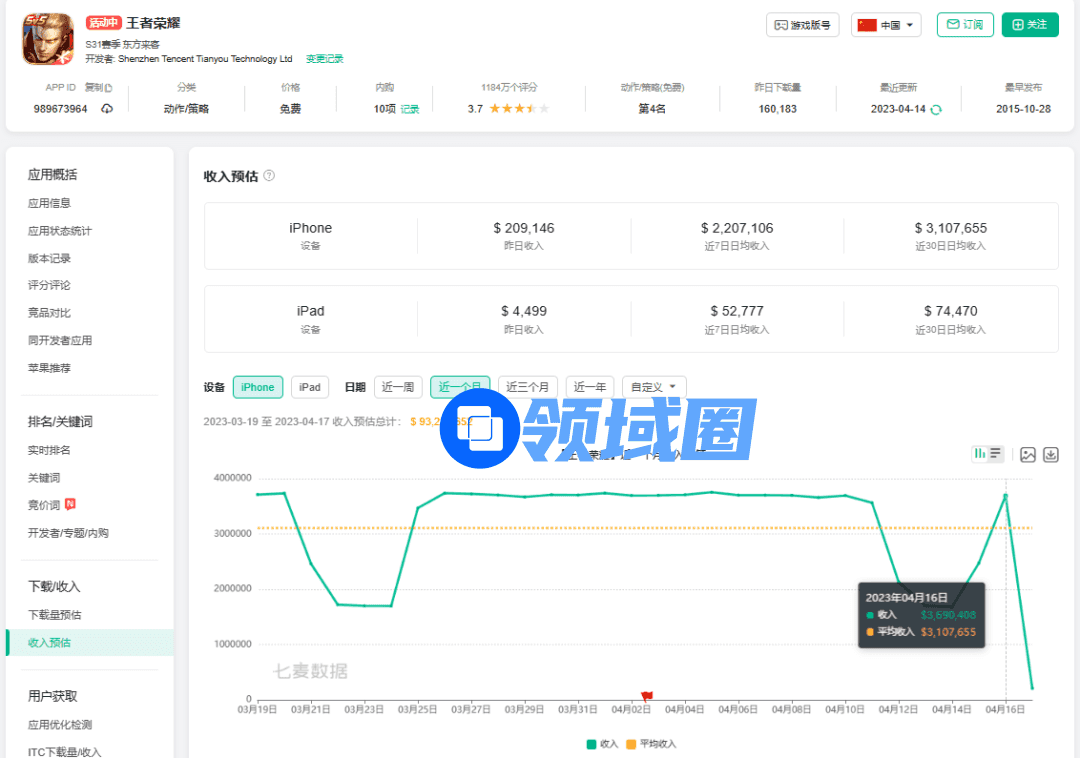
Task: Open 关键词 in sidebar menu
Action: [x=44, y=478]
